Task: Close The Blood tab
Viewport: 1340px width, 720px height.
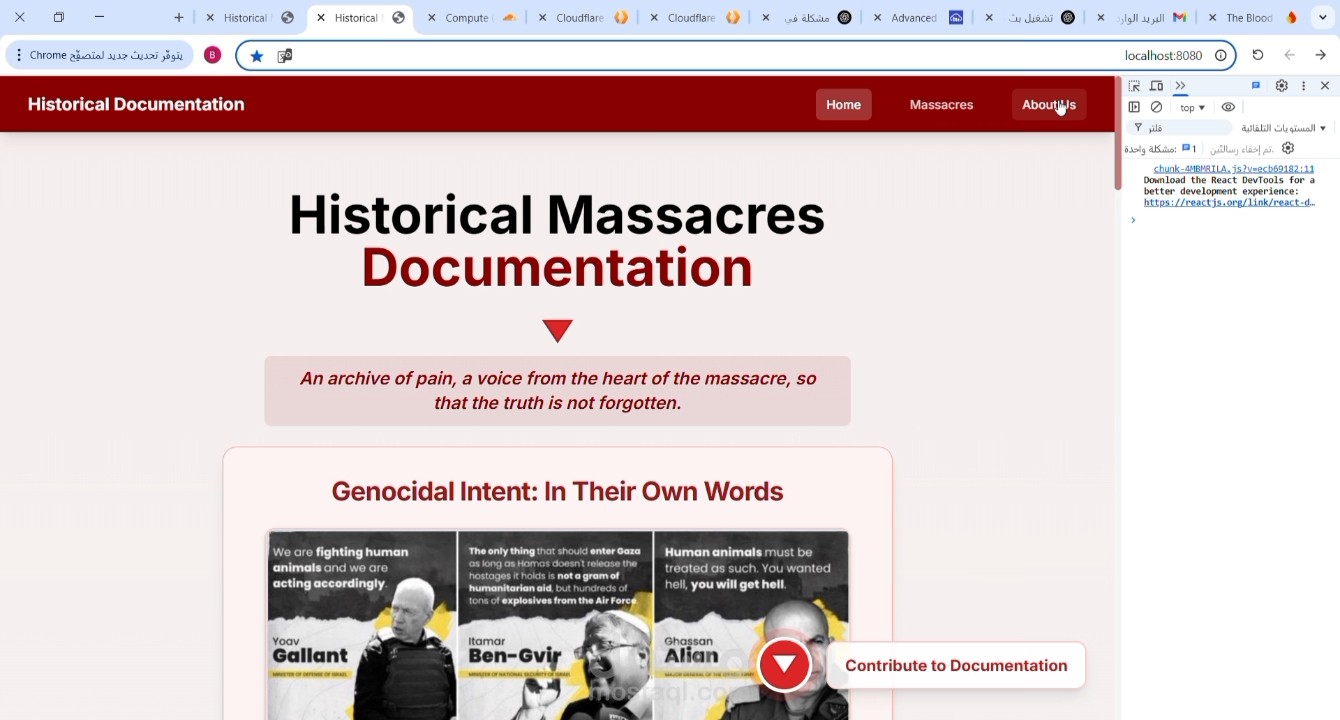Action: pyautogui.click(x=1212, y=18)
